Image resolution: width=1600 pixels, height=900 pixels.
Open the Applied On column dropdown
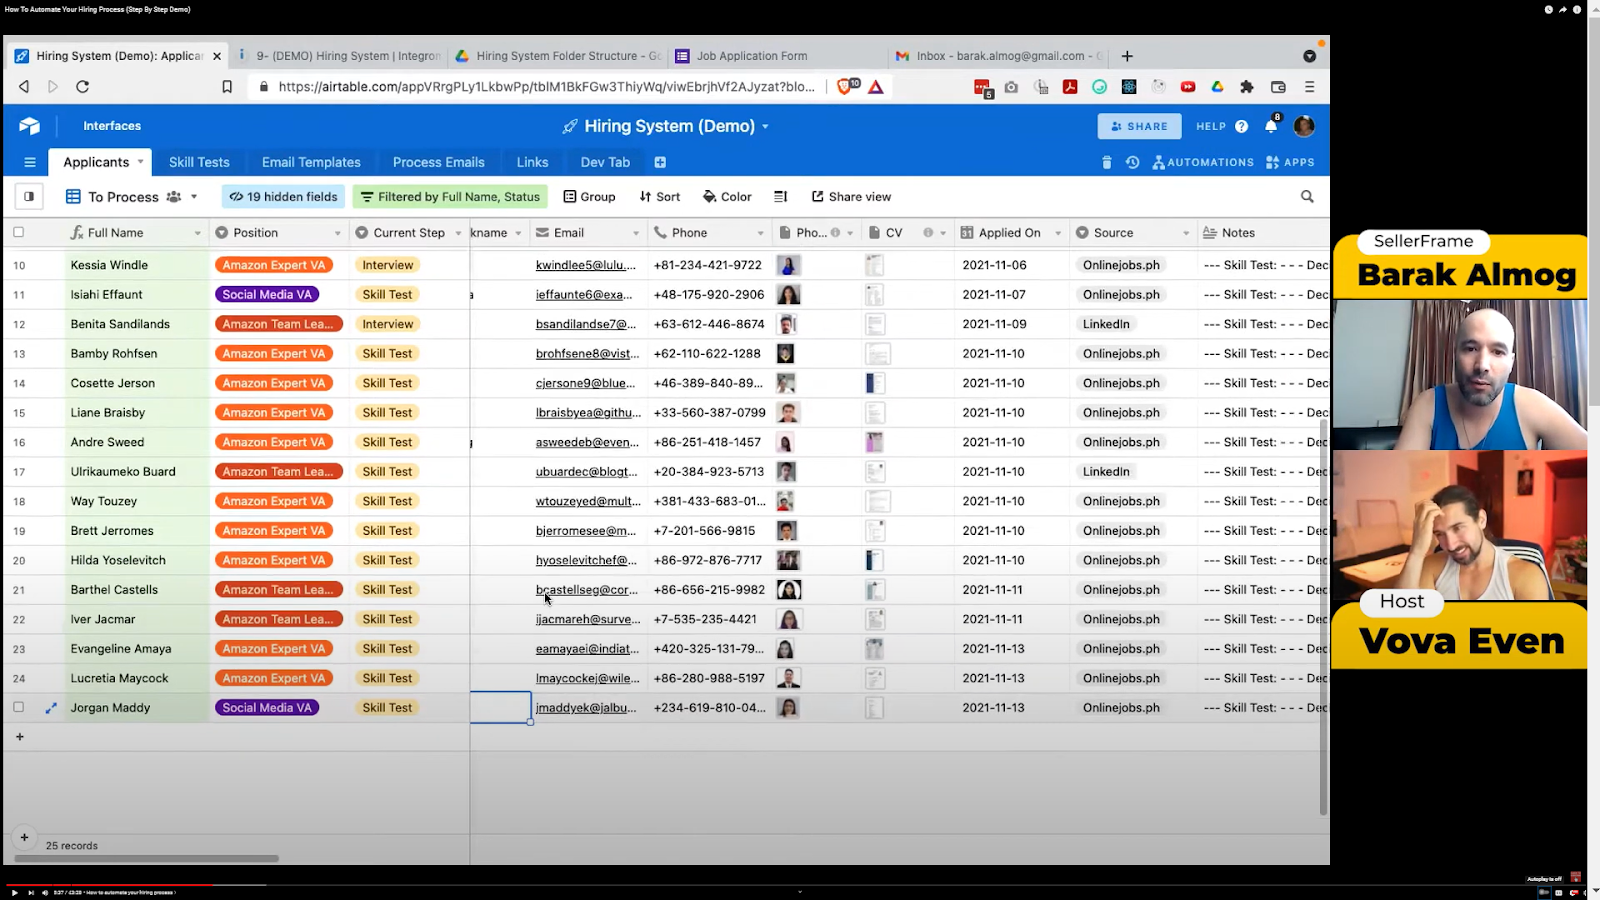(x=1058, y=233)
